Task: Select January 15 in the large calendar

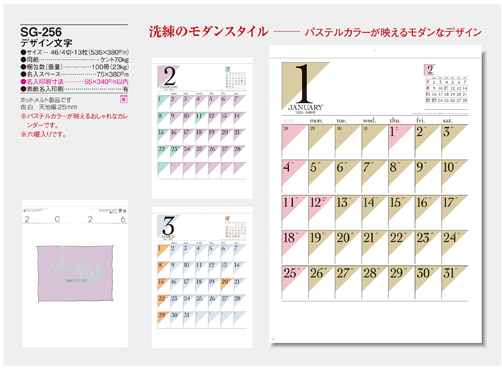Action: coord(401,212)
